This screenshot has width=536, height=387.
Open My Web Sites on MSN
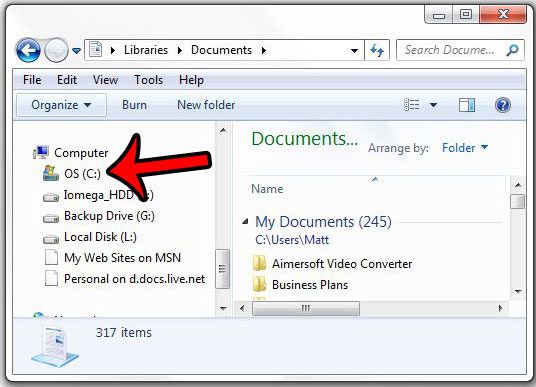pyautogui.click(x=122, y=258)
